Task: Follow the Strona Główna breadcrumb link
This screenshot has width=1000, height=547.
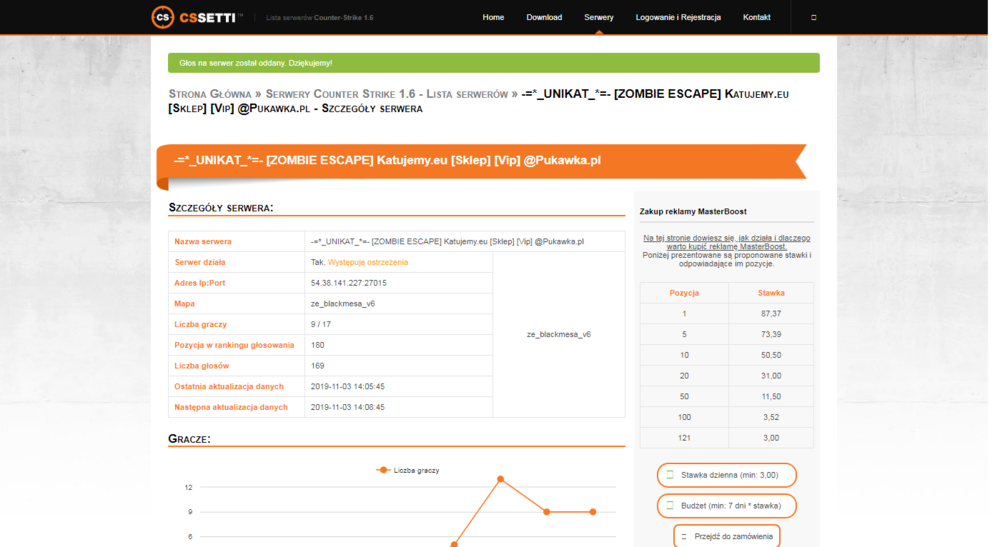Action: point(210,94)
